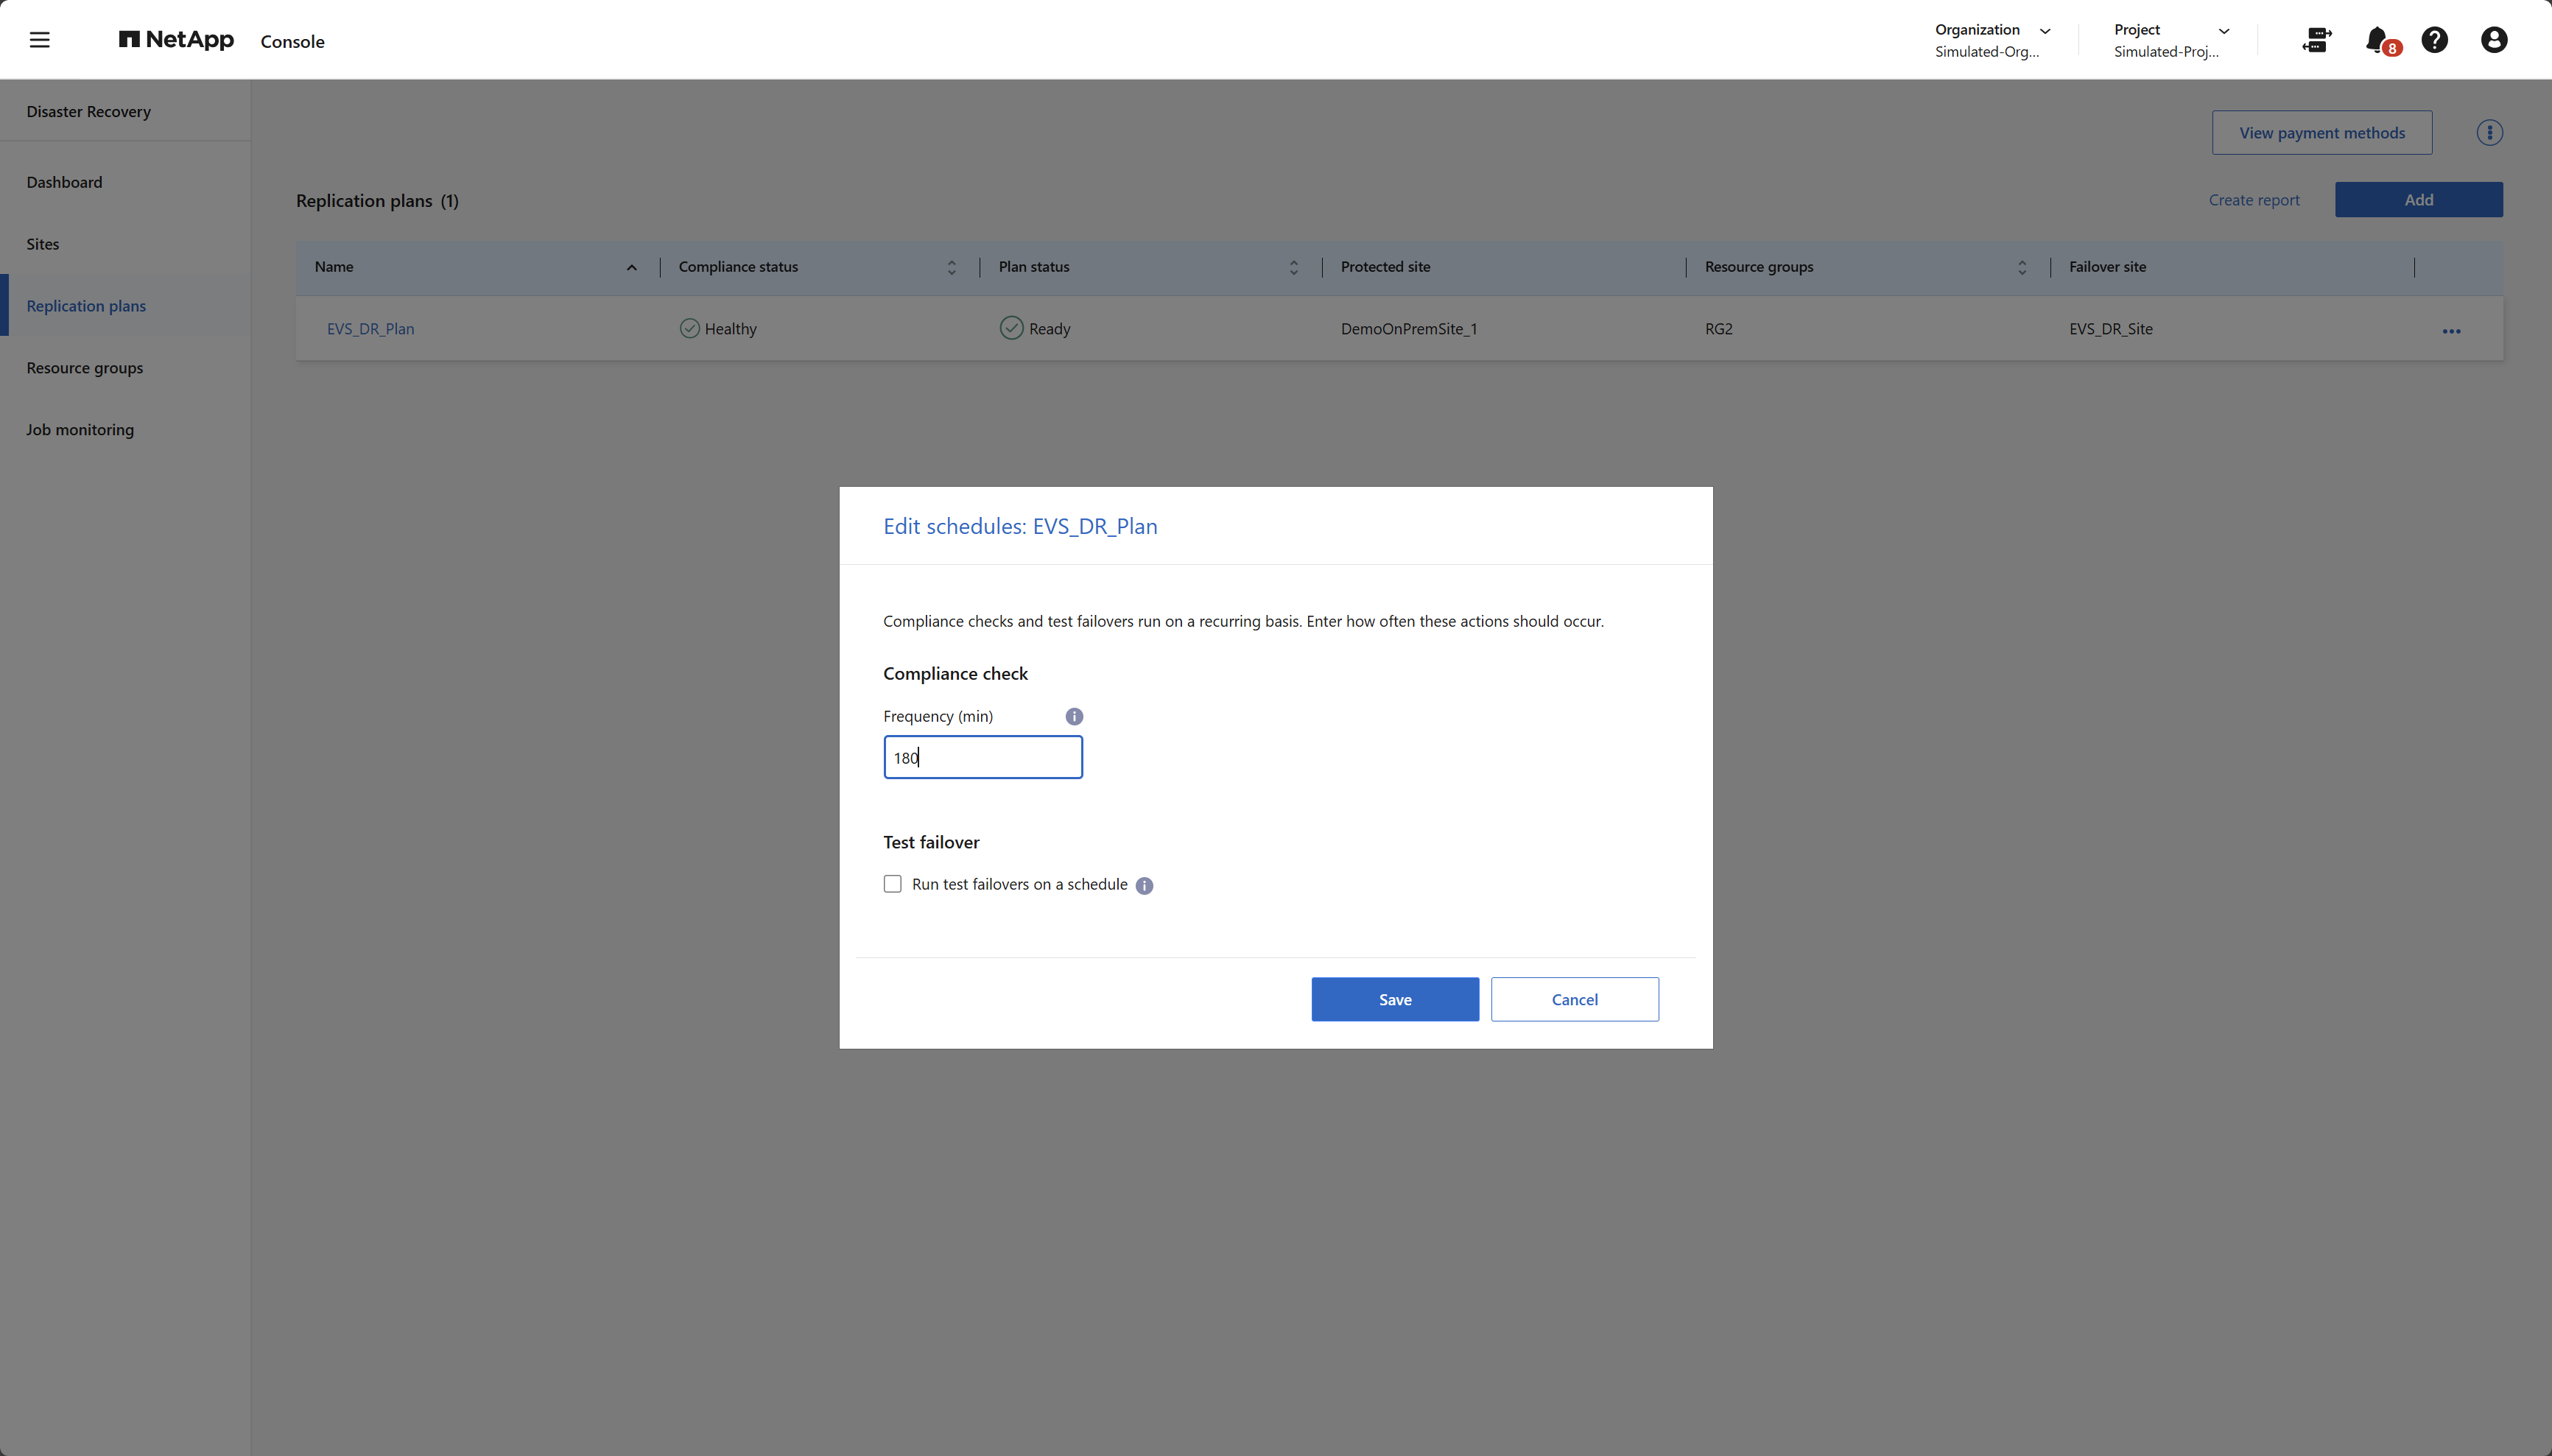Screen dimensions: 2552x1456
Task: Sort by Compliance status column arrows
Action: click(x=951, y=267)
